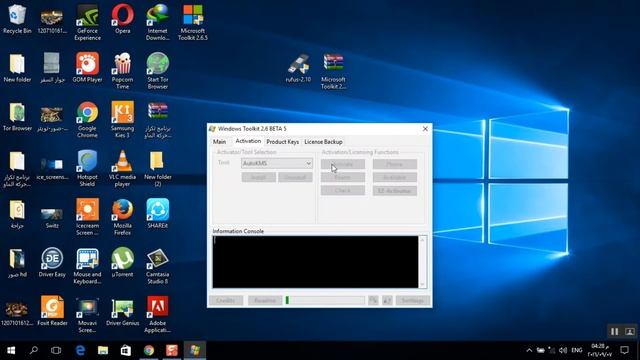Screen dimensions: 640x360
Task: Switch to the Main tab
Action: (219, 142)
